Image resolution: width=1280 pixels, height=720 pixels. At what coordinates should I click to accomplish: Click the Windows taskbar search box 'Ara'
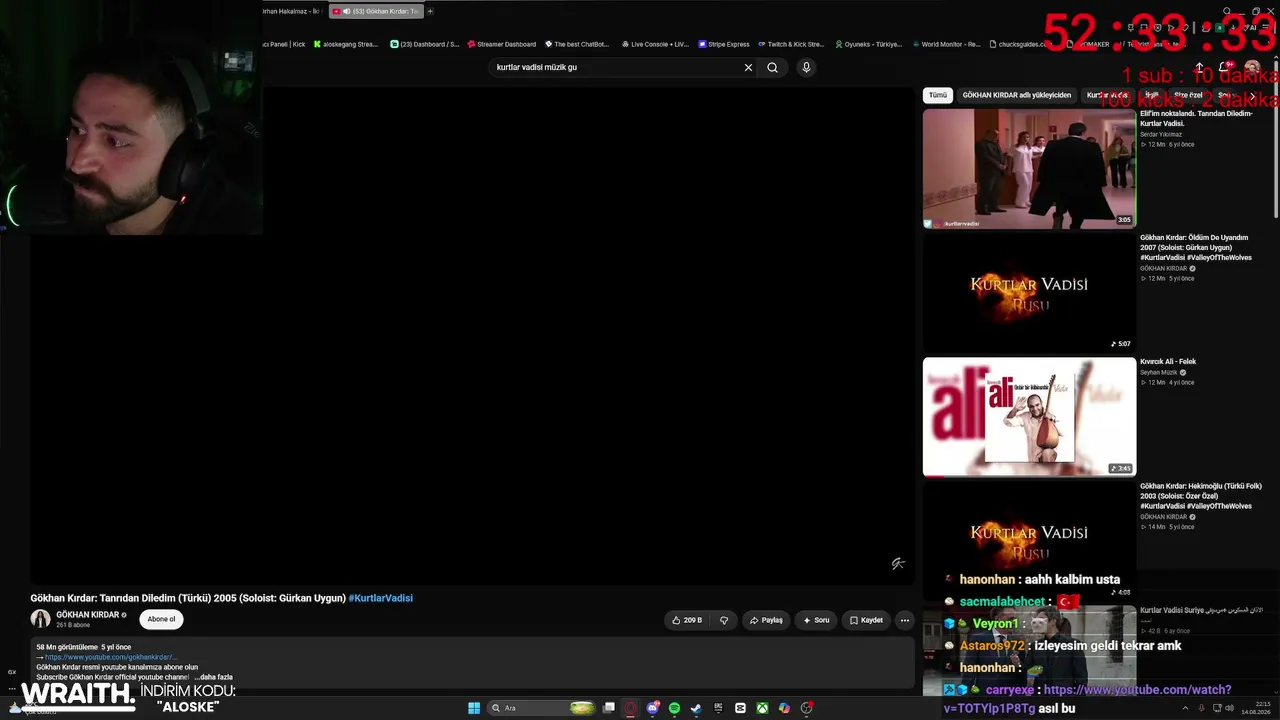(x=543, y=708)
